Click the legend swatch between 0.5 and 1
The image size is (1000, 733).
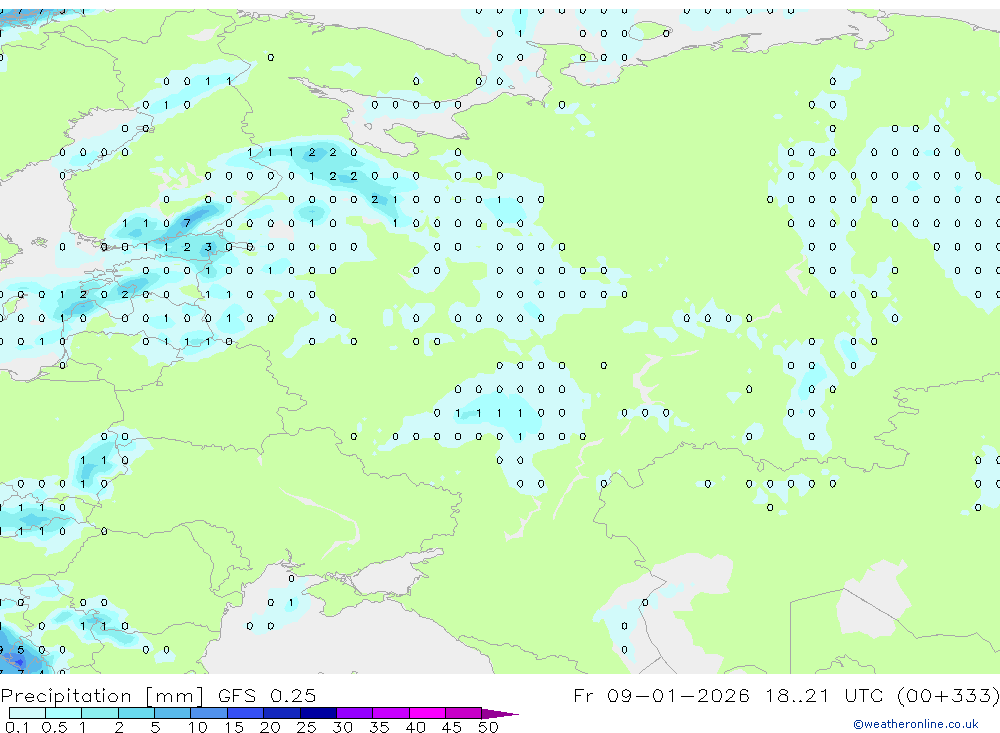[64, 713]
